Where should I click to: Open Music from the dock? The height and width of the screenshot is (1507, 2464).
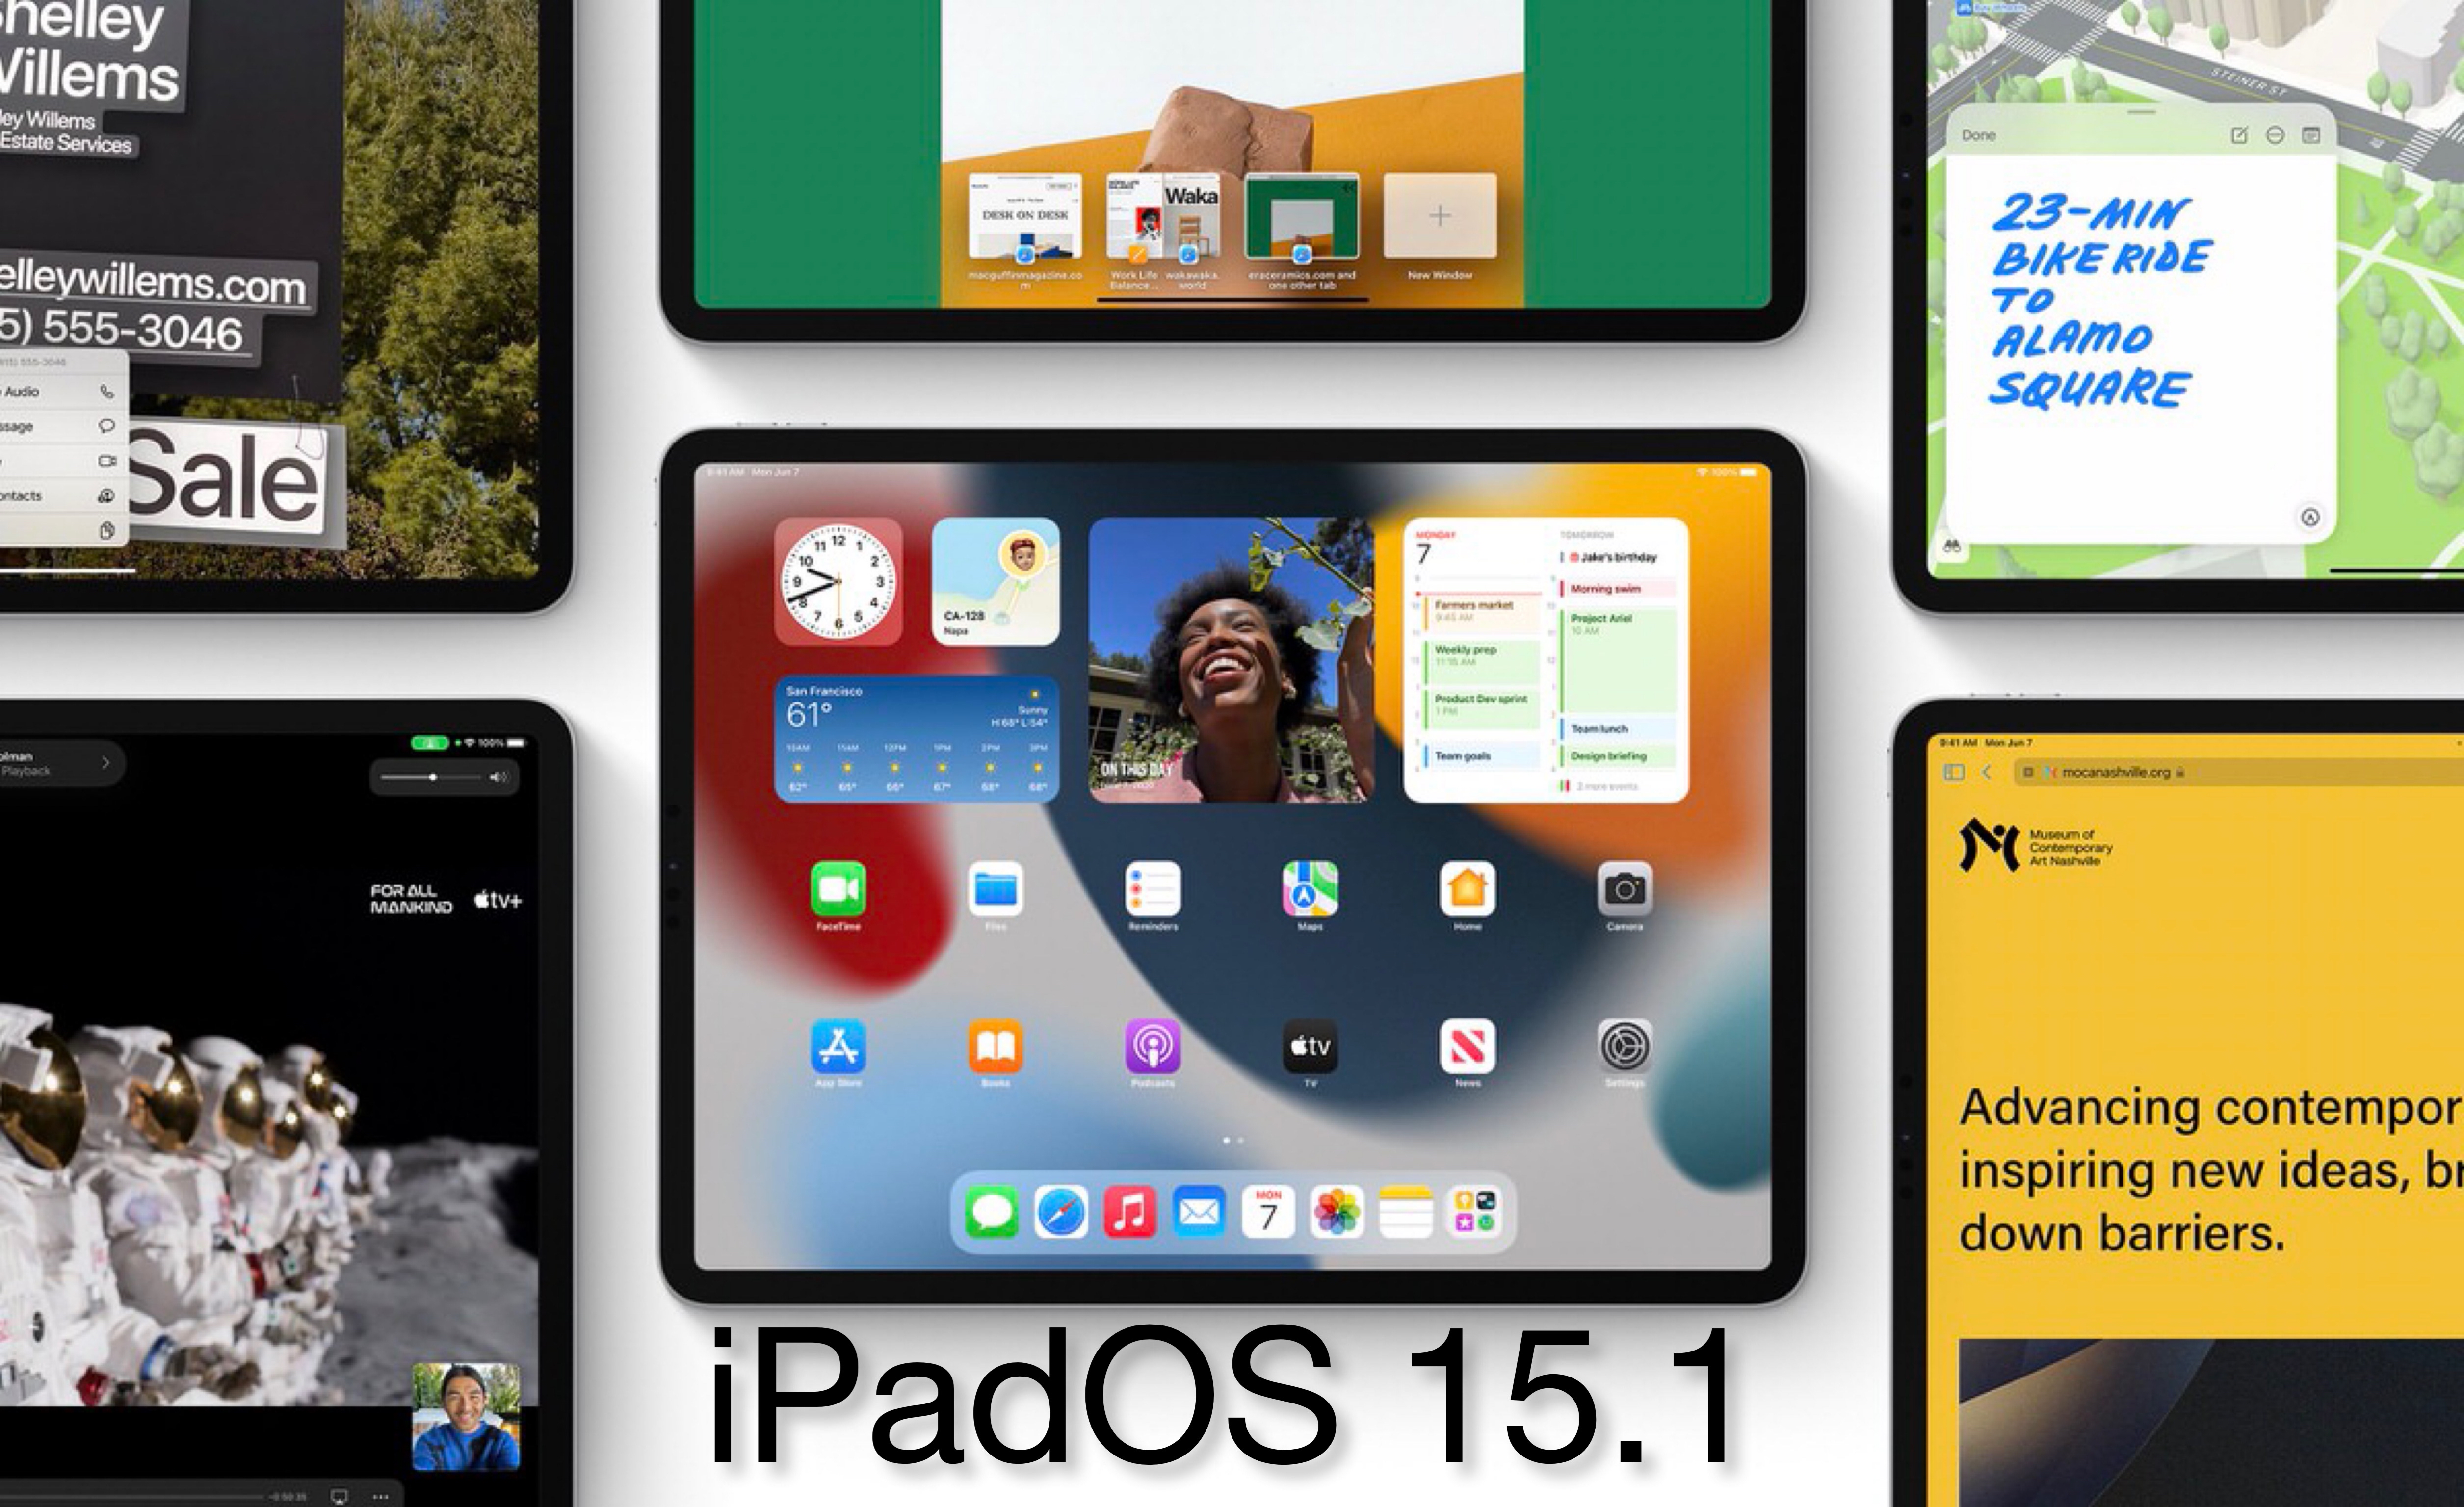click(x=1130, y=1212)
